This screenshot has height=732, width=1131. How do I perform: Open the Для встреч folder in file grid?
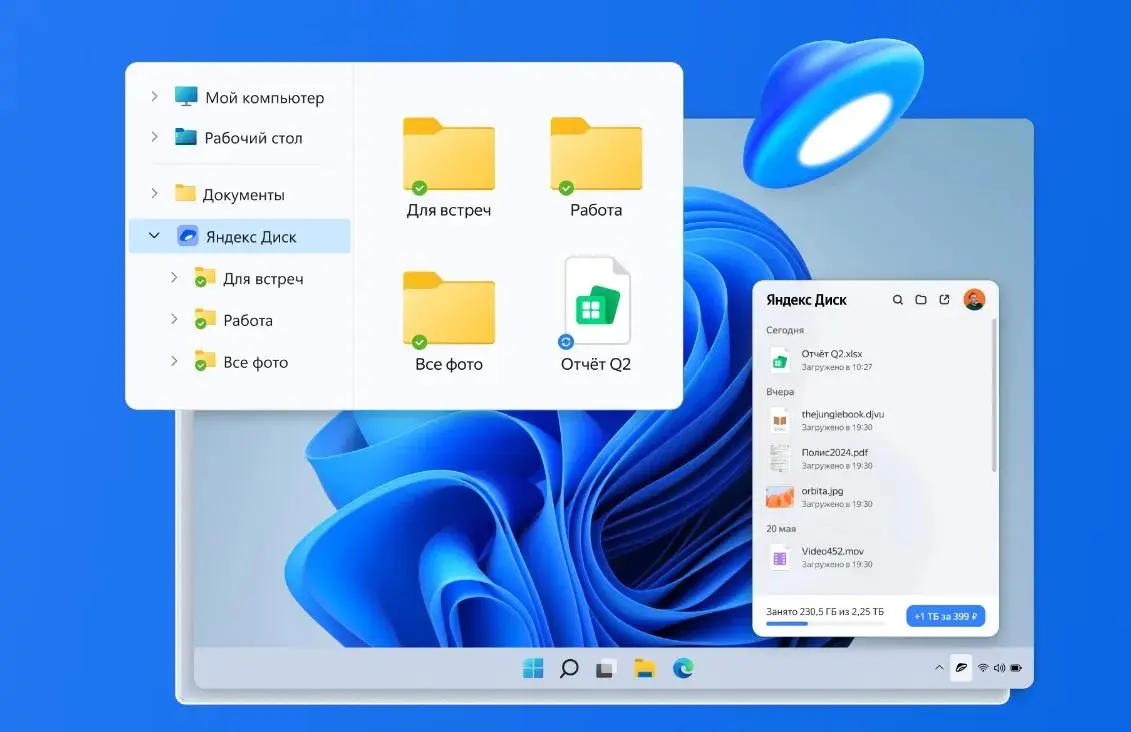pos(449,156)
